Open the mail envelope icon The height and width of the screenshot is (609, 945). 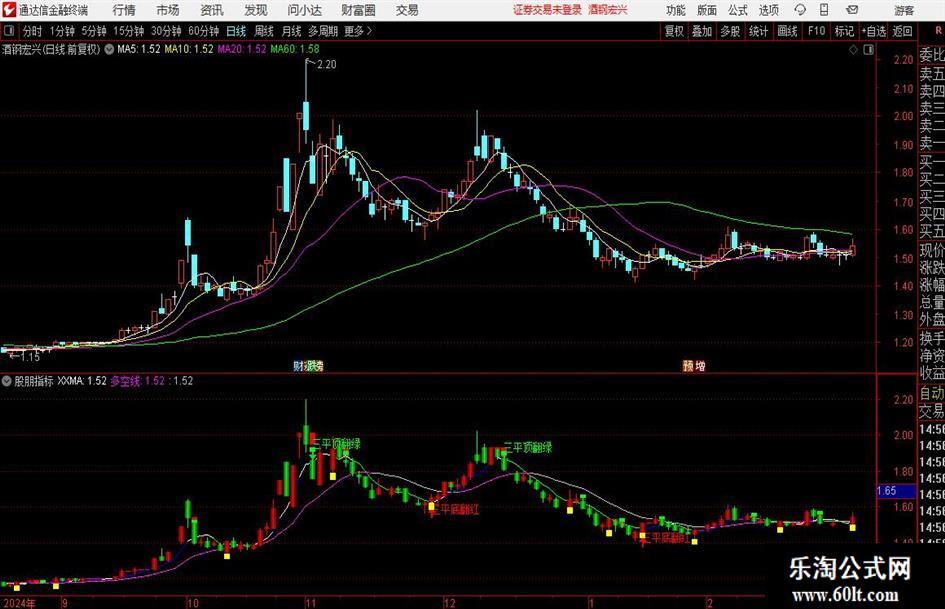(x=852, y=10)
